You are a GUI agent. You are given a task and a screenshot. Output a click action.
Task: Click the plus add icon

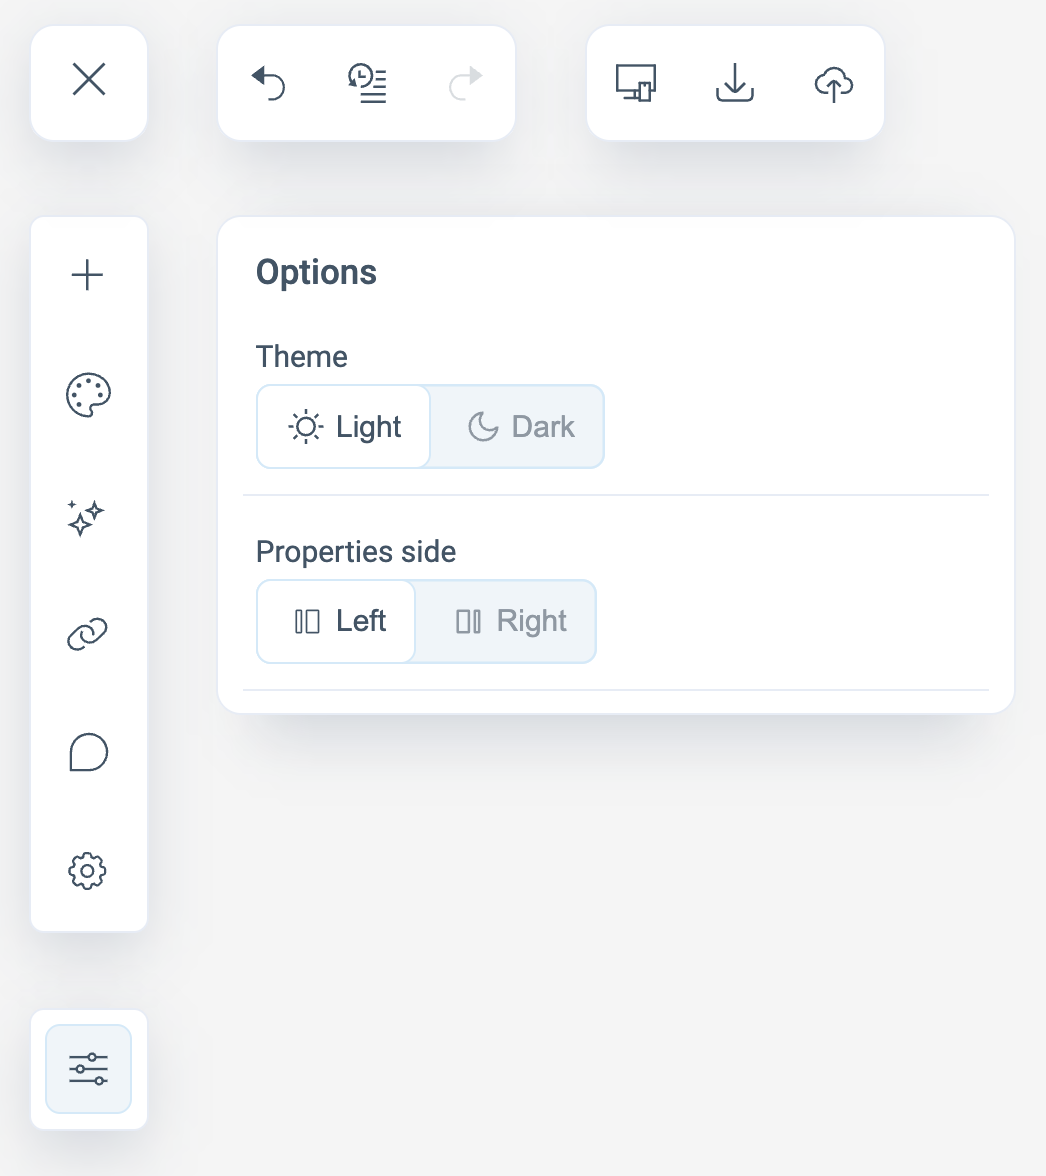(88, 275)
